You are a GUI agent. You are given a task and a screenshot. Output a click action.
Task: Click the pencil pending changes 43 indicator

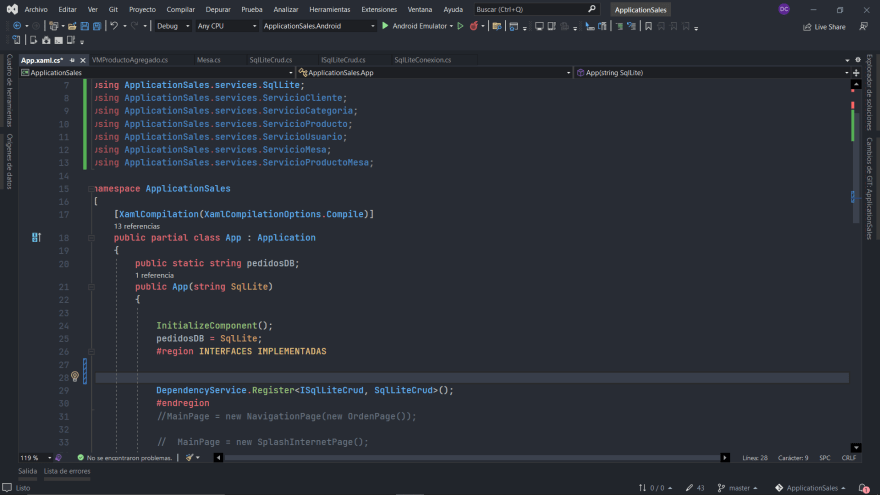pos(695,488)
